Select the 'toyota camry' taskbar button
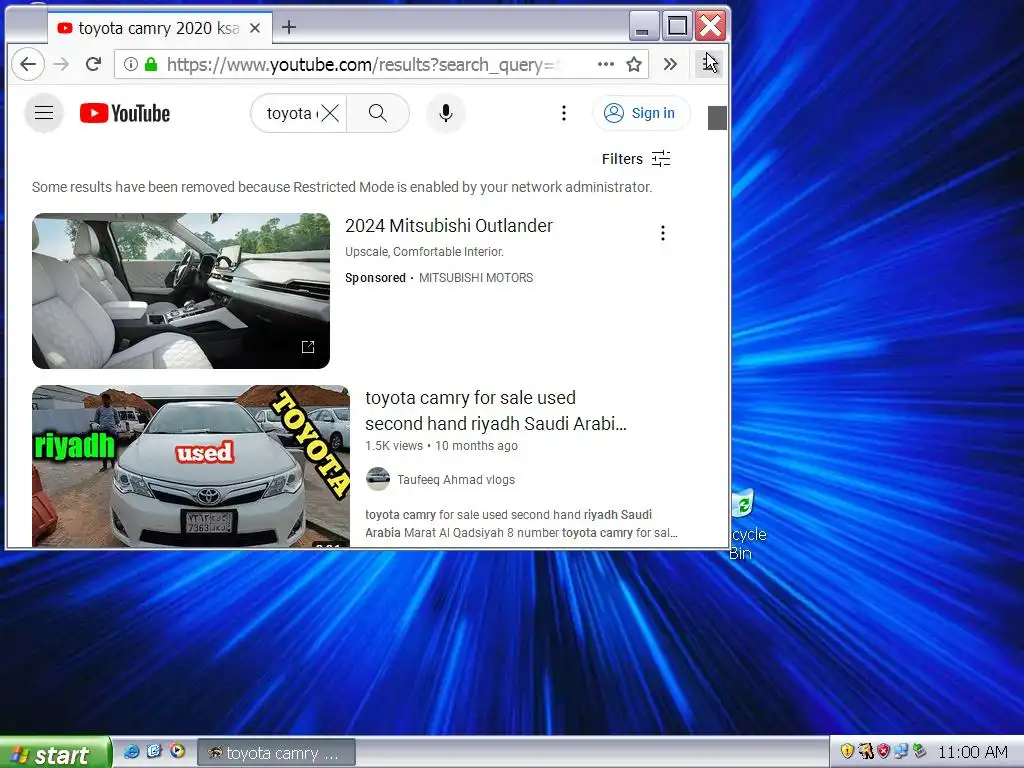This screenshot has height=768, width=1024. pyautogui.click(x=277, y=753)
